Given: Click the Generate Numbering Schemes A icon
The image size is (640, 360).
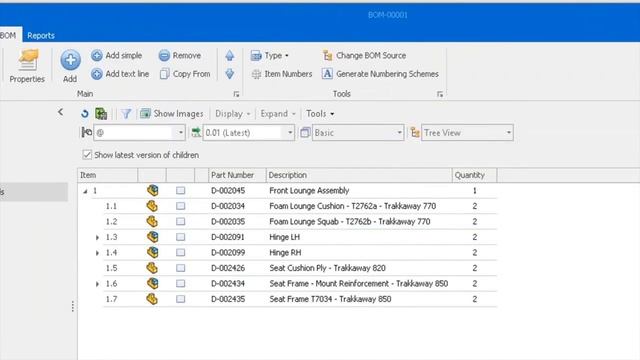Looking at the screenshot, I should tap(327, 73).
